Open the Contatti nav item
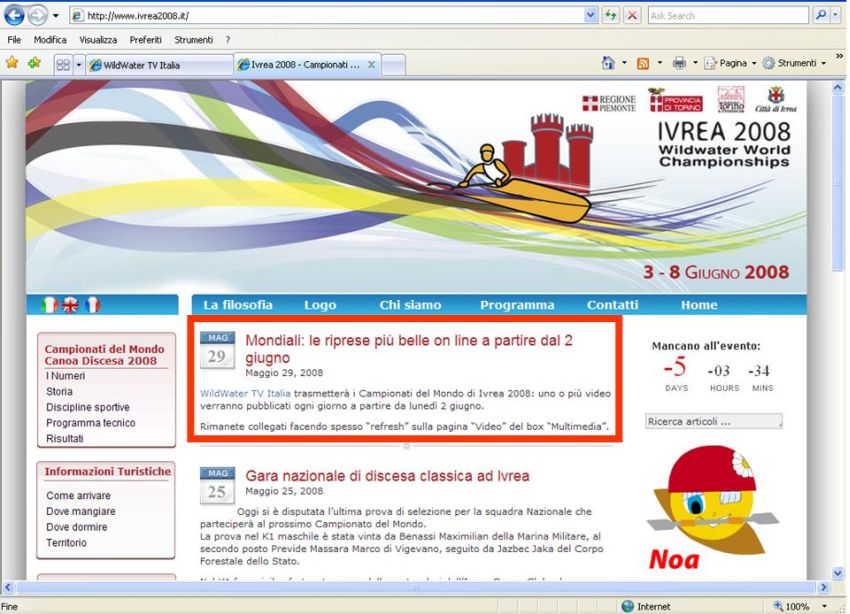850x614 pixels. click(x=613, y=305)
